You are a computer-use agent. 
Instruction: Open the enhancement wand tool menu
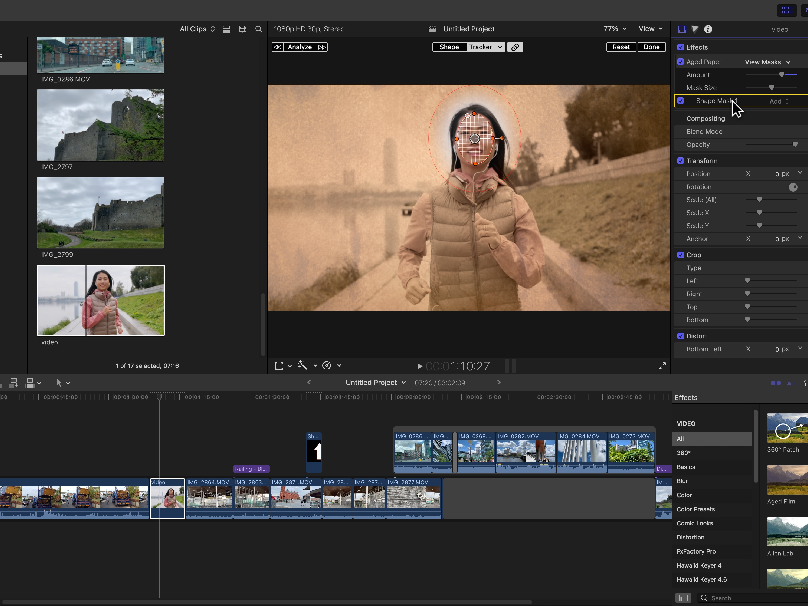(x=303, y=366)
